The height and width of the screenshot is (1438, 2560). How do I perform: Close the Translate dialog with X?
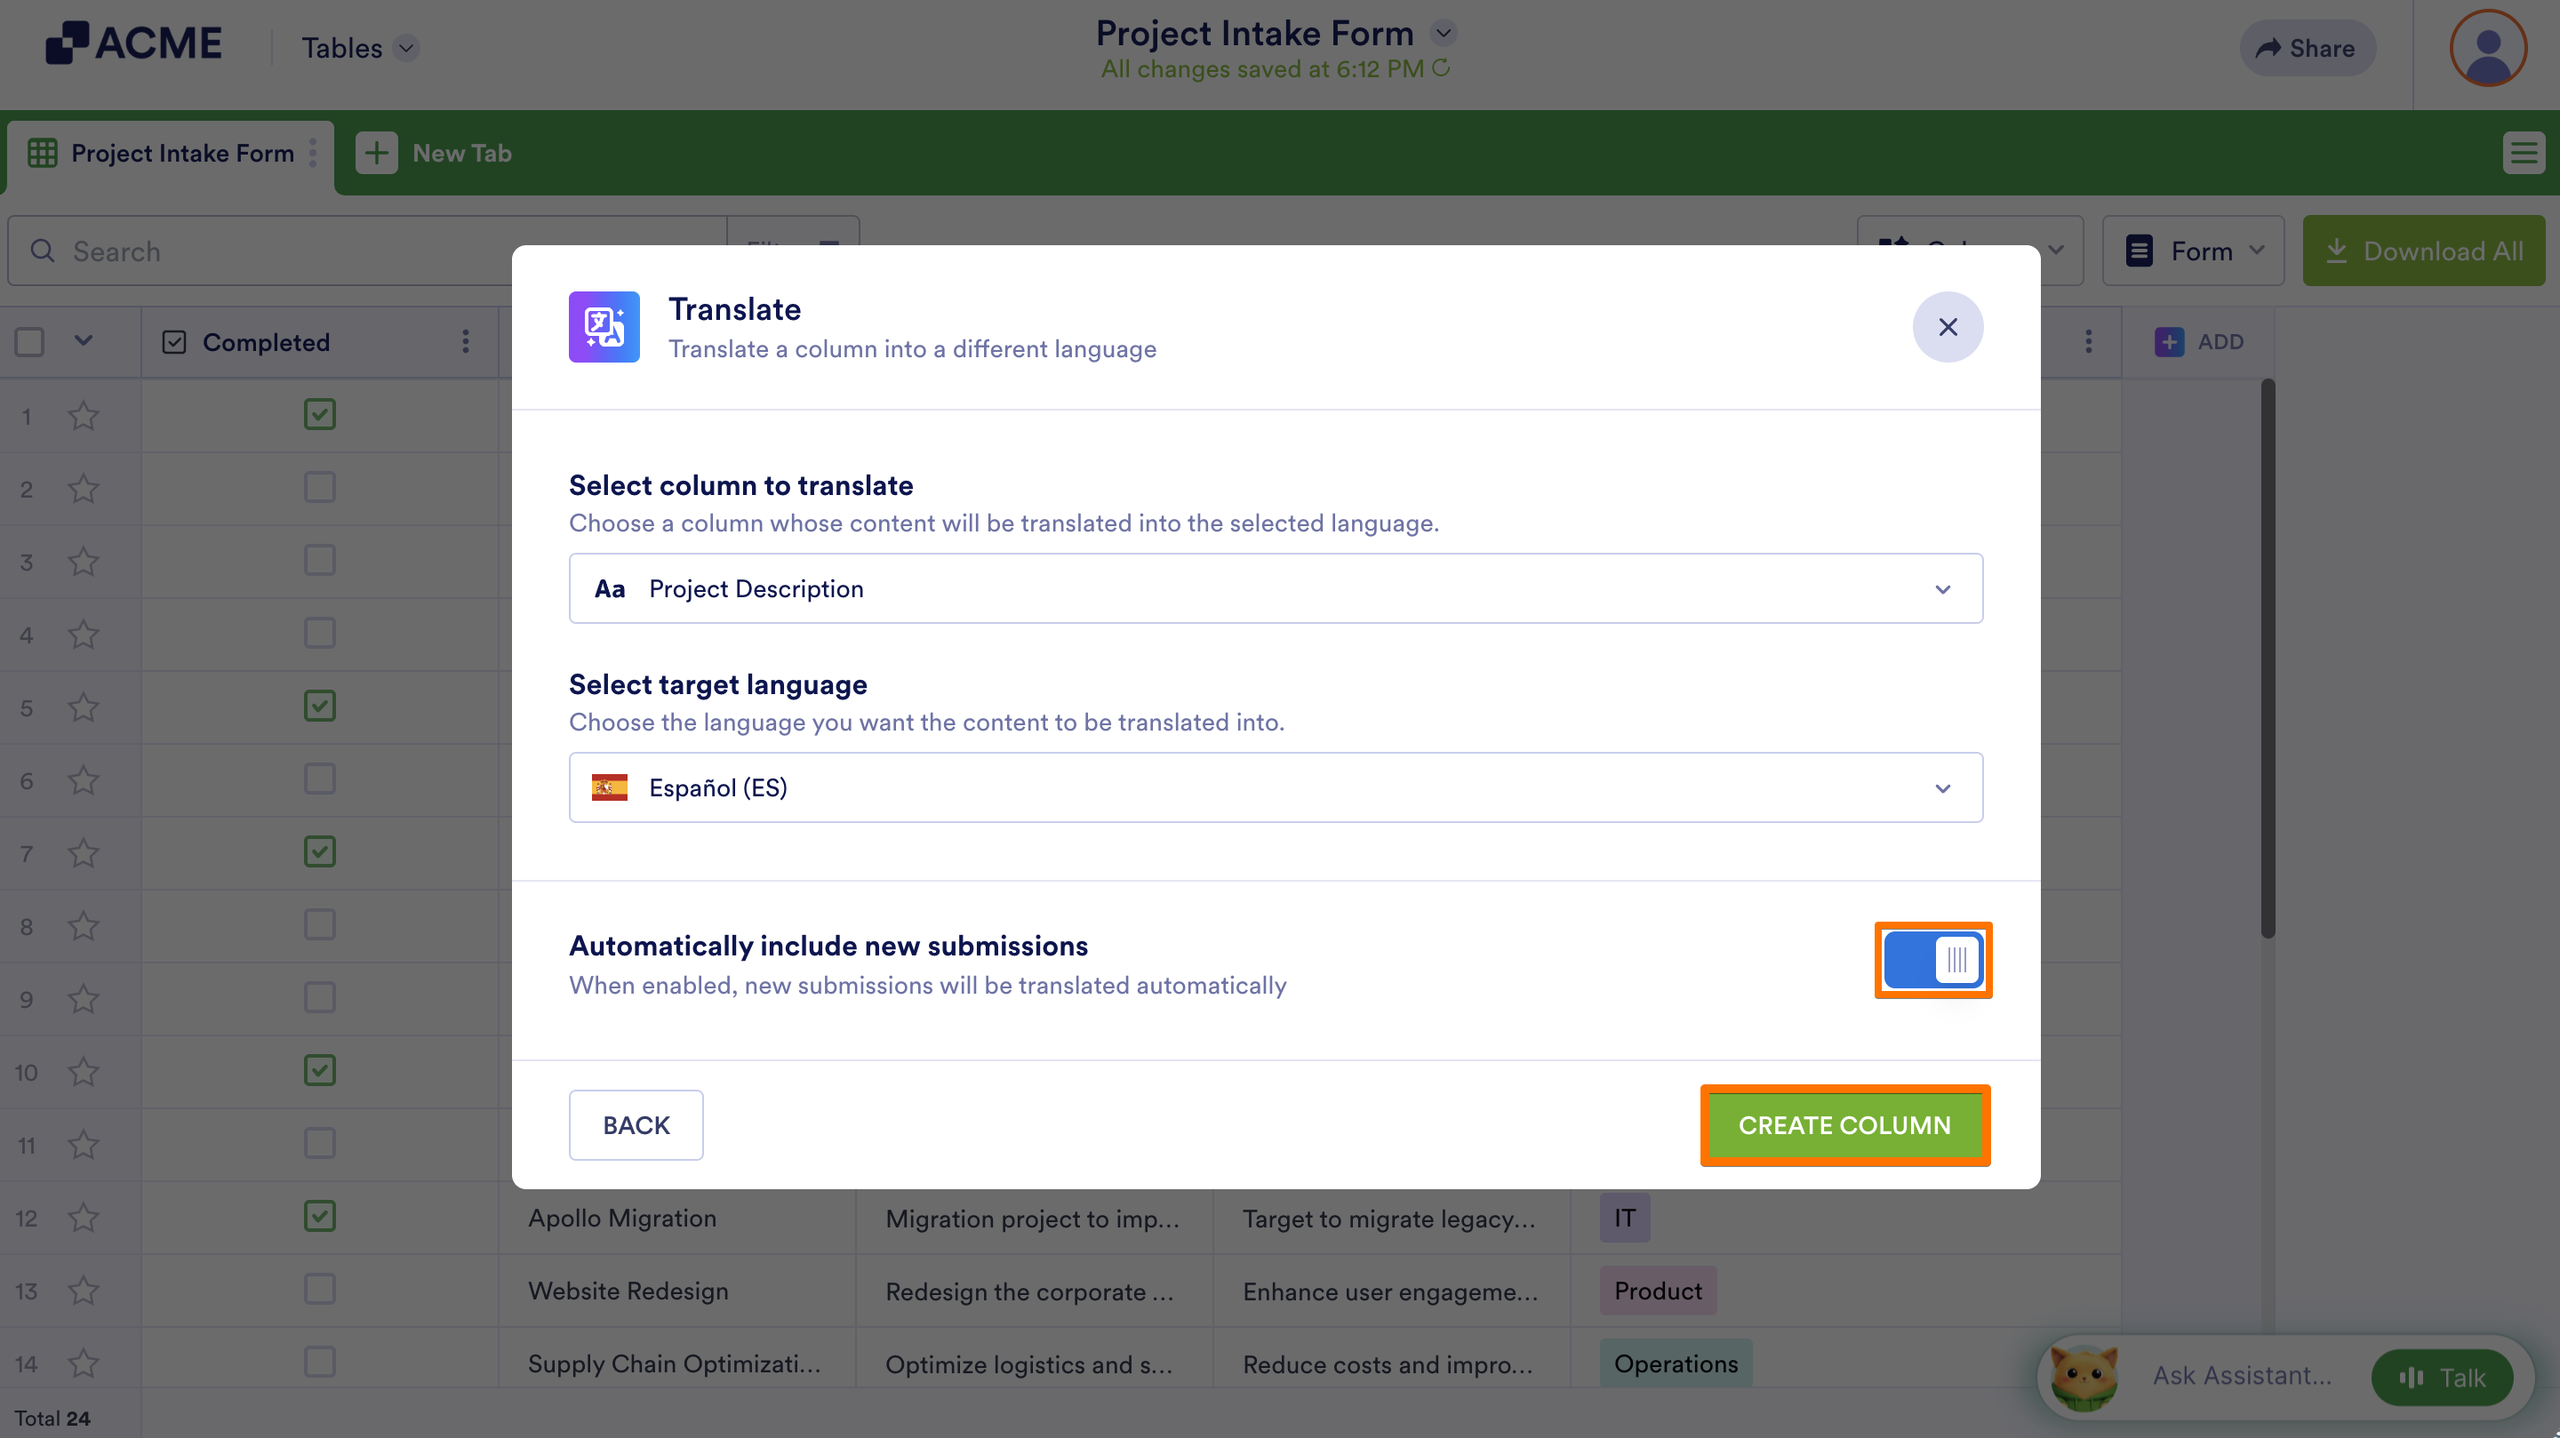pyautogui.click(x=1947, y=327)
